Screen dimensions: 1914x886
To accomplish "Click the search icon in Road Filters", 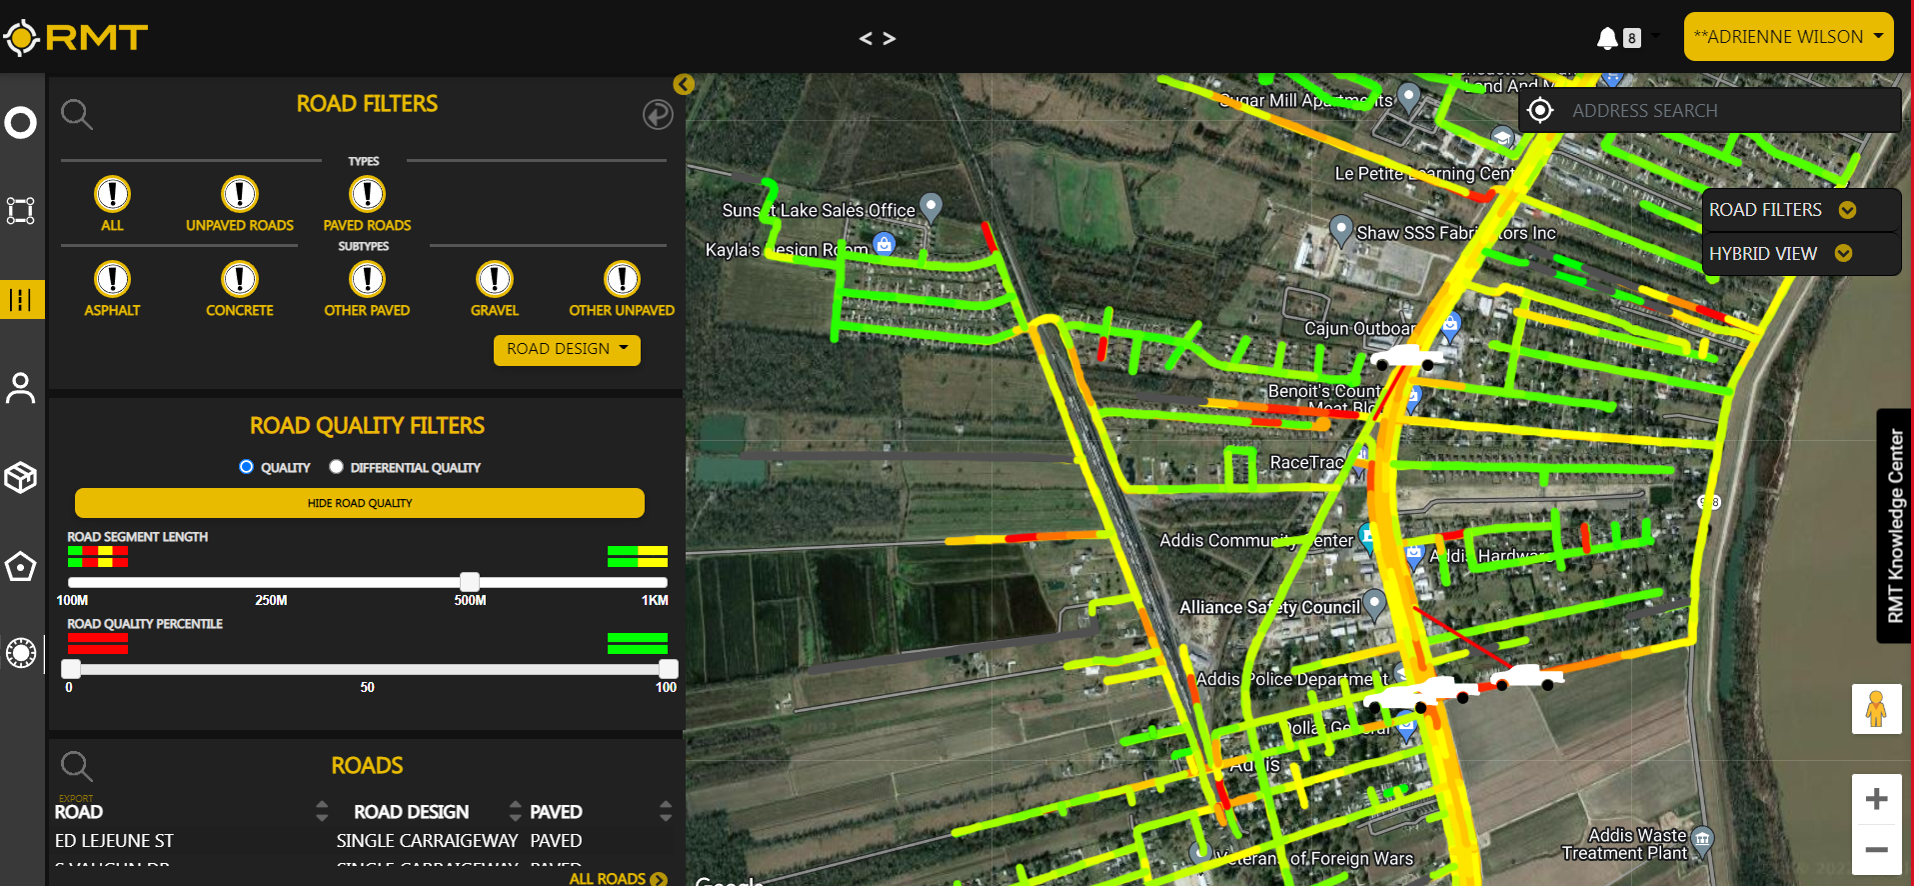I will (77, 115).
